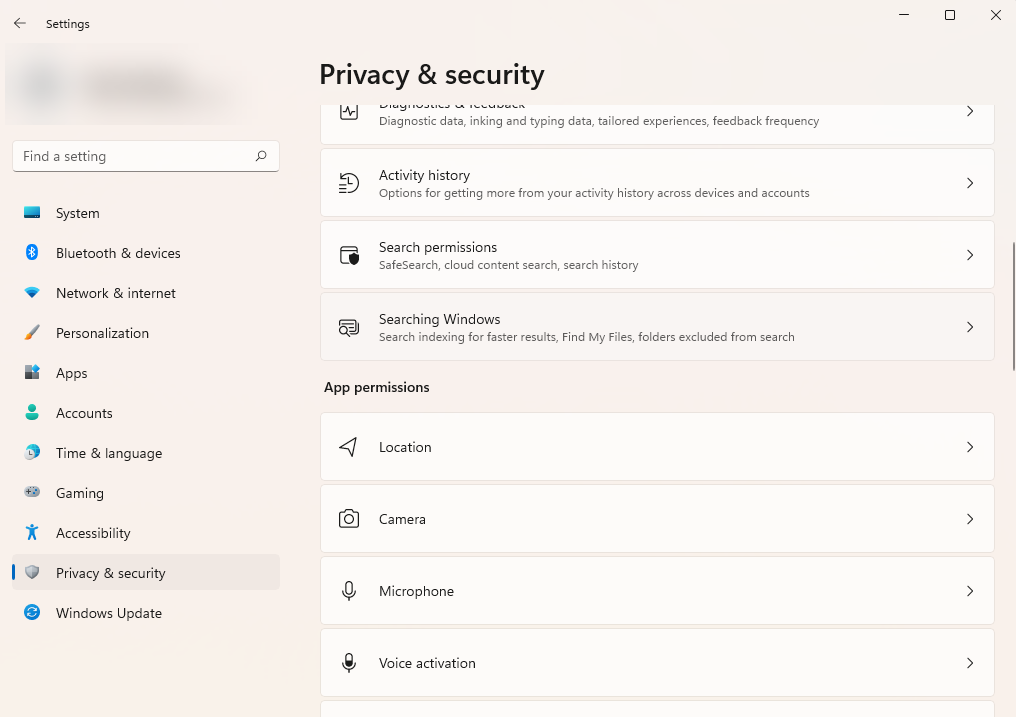Click the Find a setting search box
1016x717 pixels.
146,156
